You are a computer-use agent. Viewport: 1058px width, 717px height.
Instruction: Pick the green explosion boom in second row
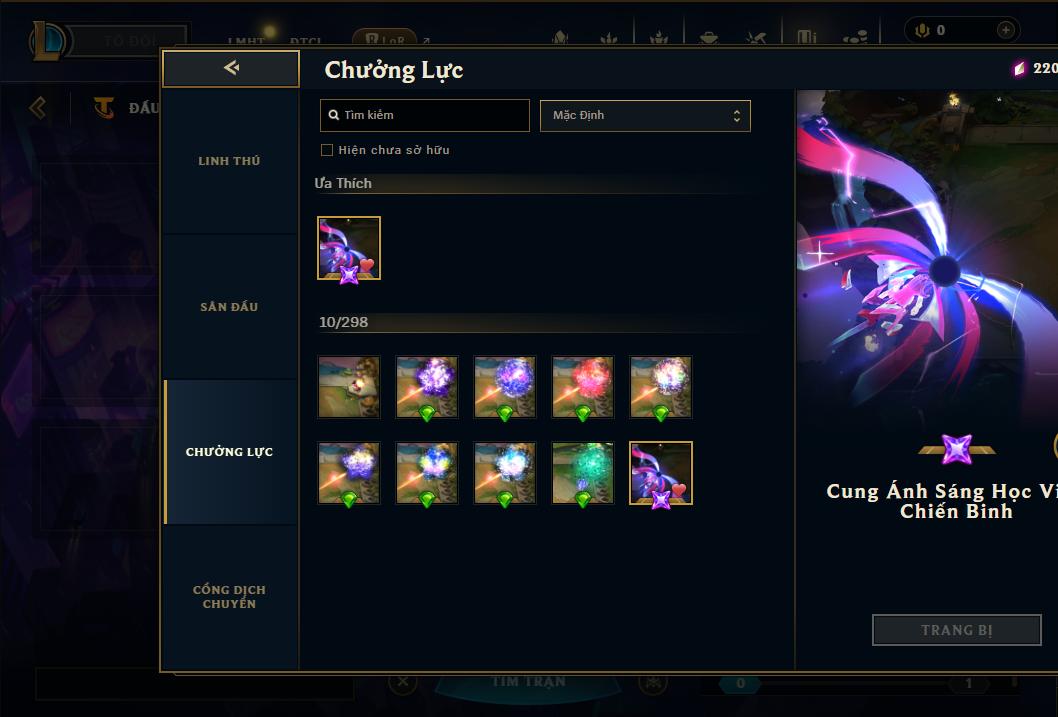tap(583, 473)
